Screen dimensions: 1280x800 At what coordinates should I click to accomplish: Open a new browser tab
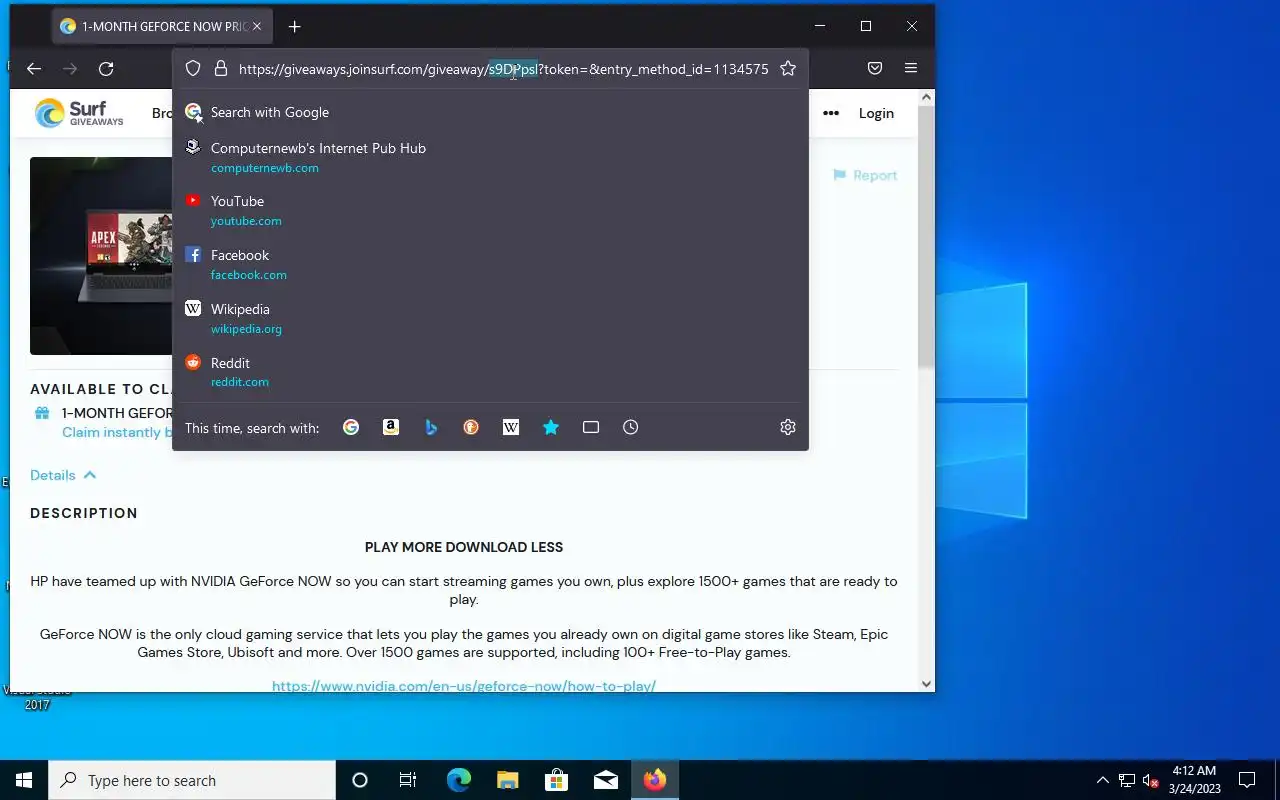[x=294, y=27]
